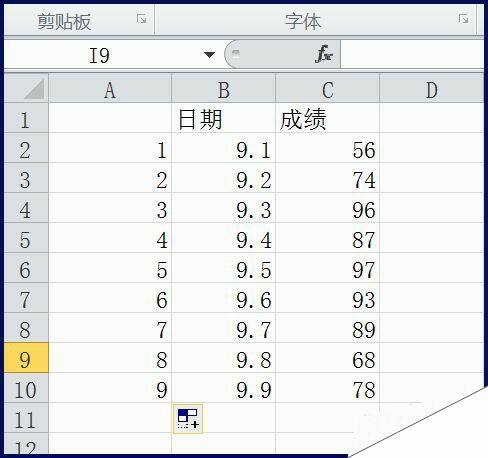Screen dimensions: 488x458
Task: Select row 11 header
Action: [26, 418]
